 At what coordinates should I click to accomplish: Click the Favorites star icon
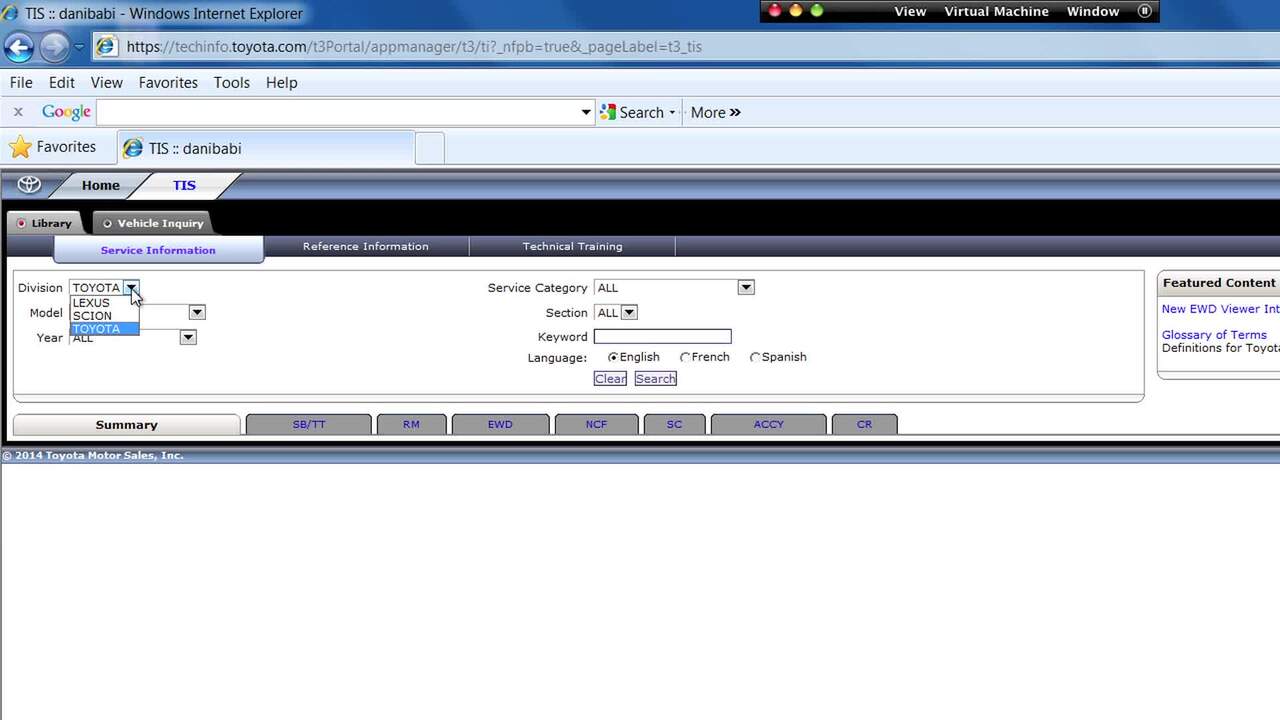20,147
